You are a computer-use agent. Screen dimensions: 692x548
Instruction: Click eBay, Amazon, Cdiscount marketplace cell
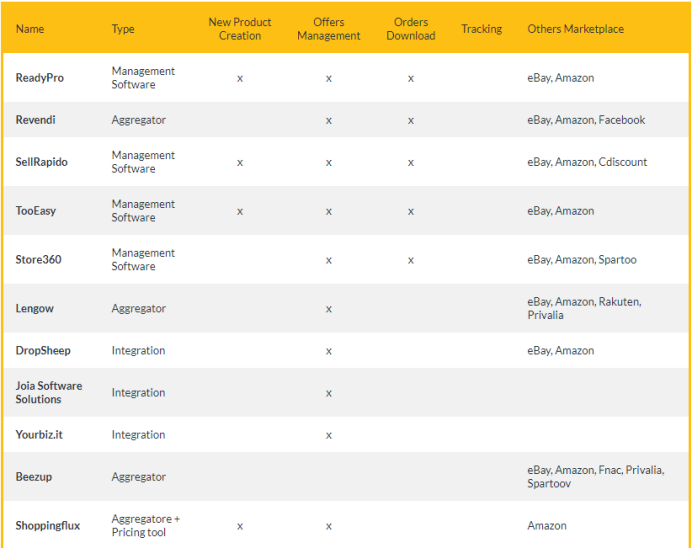coord(587,162)
